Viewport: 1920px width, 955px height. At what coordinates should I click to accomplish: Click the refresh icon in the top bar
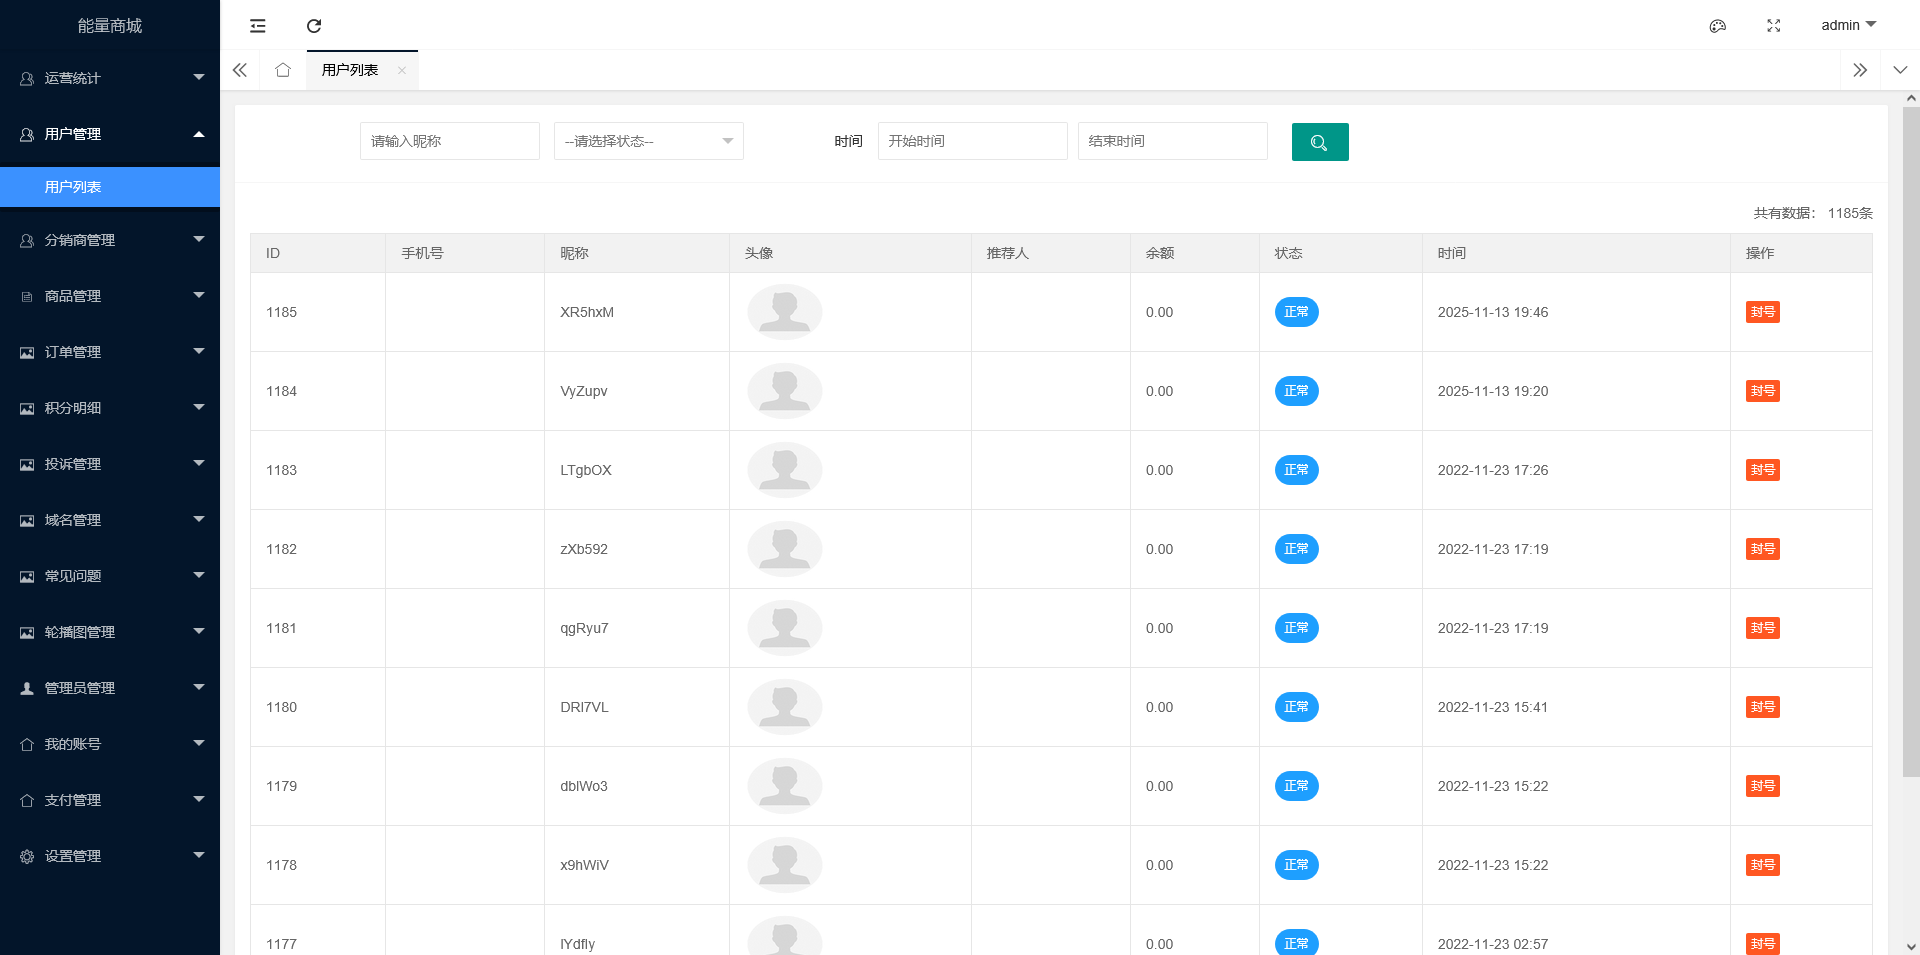click(x=314, y=26)
